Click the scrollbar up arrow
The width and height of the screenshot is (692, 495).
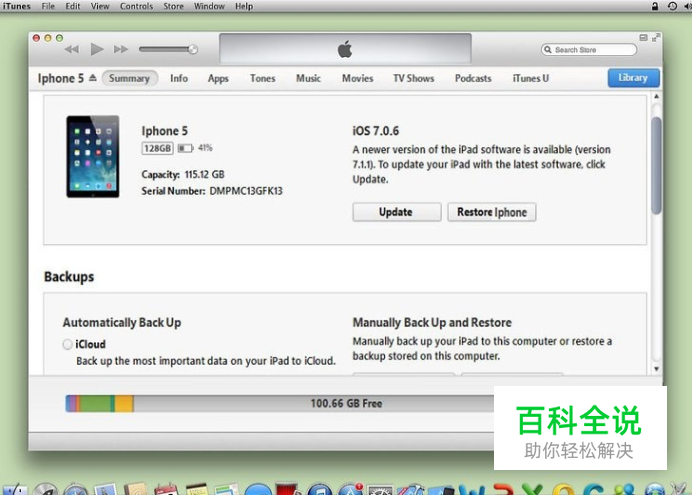[656, 96]
